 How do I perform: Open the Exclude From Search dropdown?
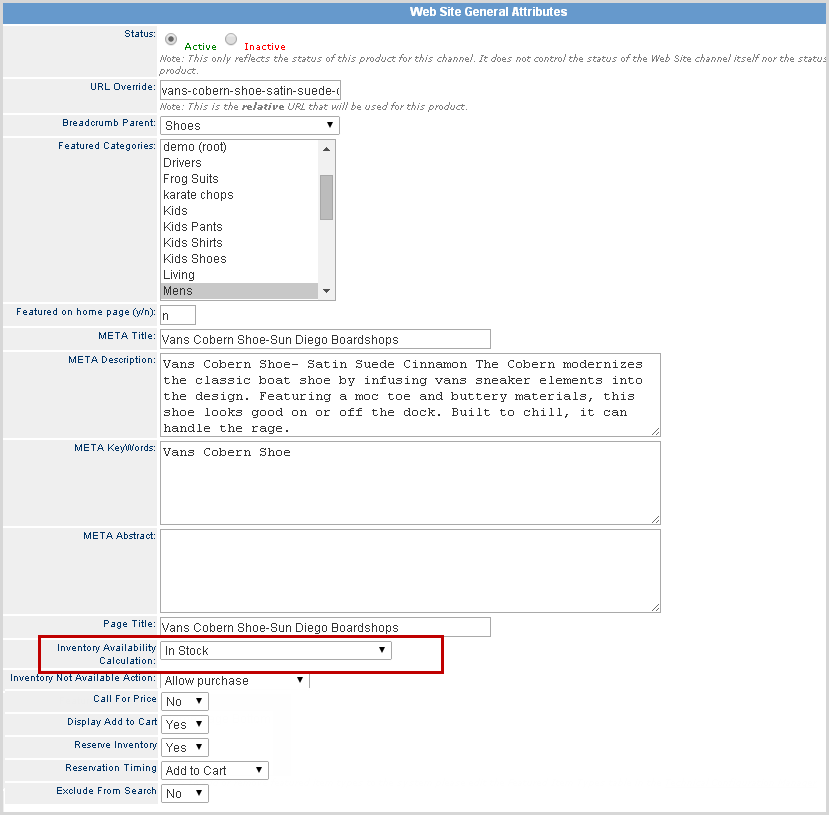[184, 793]
